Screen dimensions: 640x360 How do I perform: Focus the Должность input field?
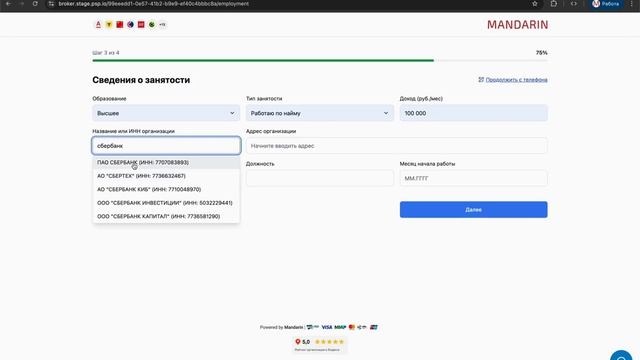pyautogui.click(x=320, y=178)
